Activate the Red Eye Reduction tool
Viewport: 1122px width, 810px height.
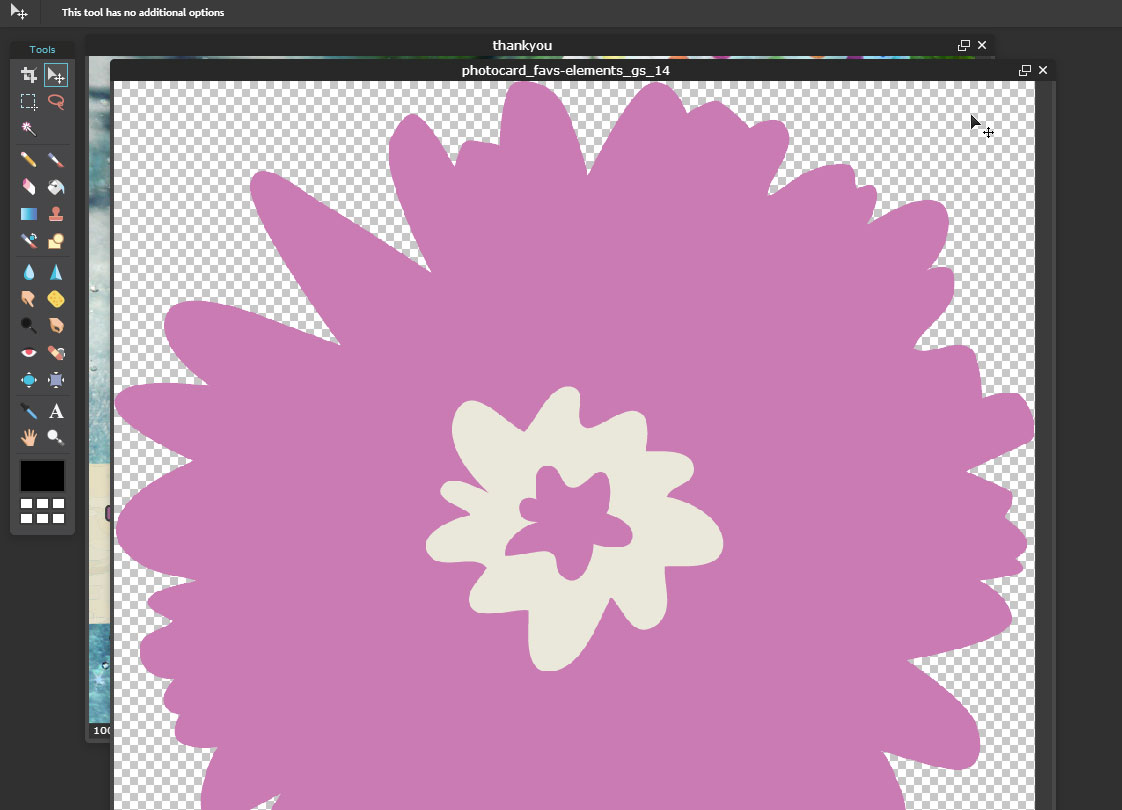(29, 353)
